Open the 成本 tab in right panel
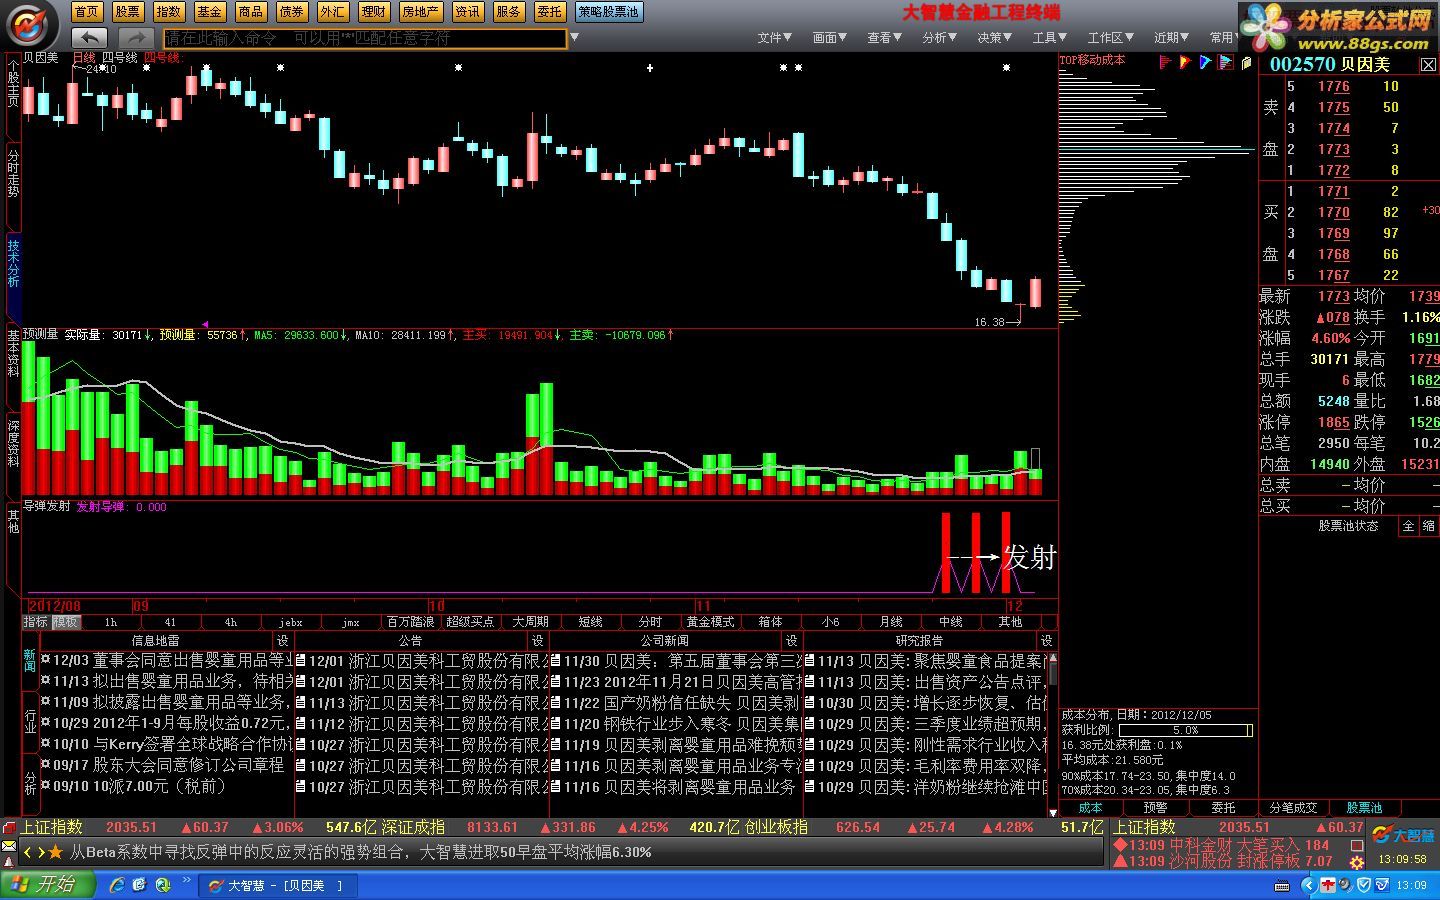 click(x=1090, y=808)
